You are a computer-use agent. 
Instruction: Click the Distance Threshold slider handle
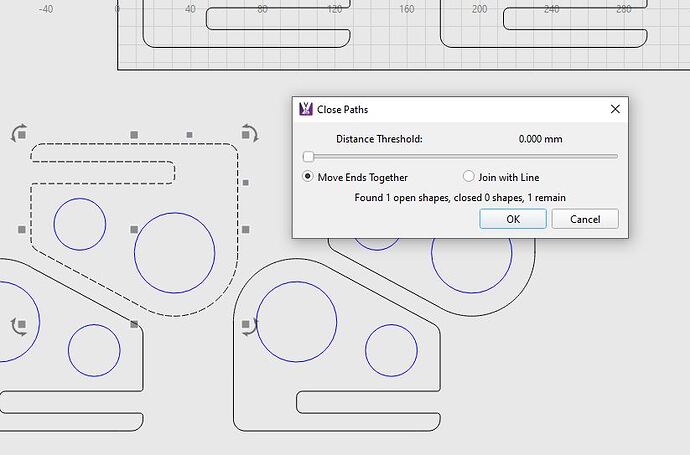pyautogui.click(x=308, y=157)
